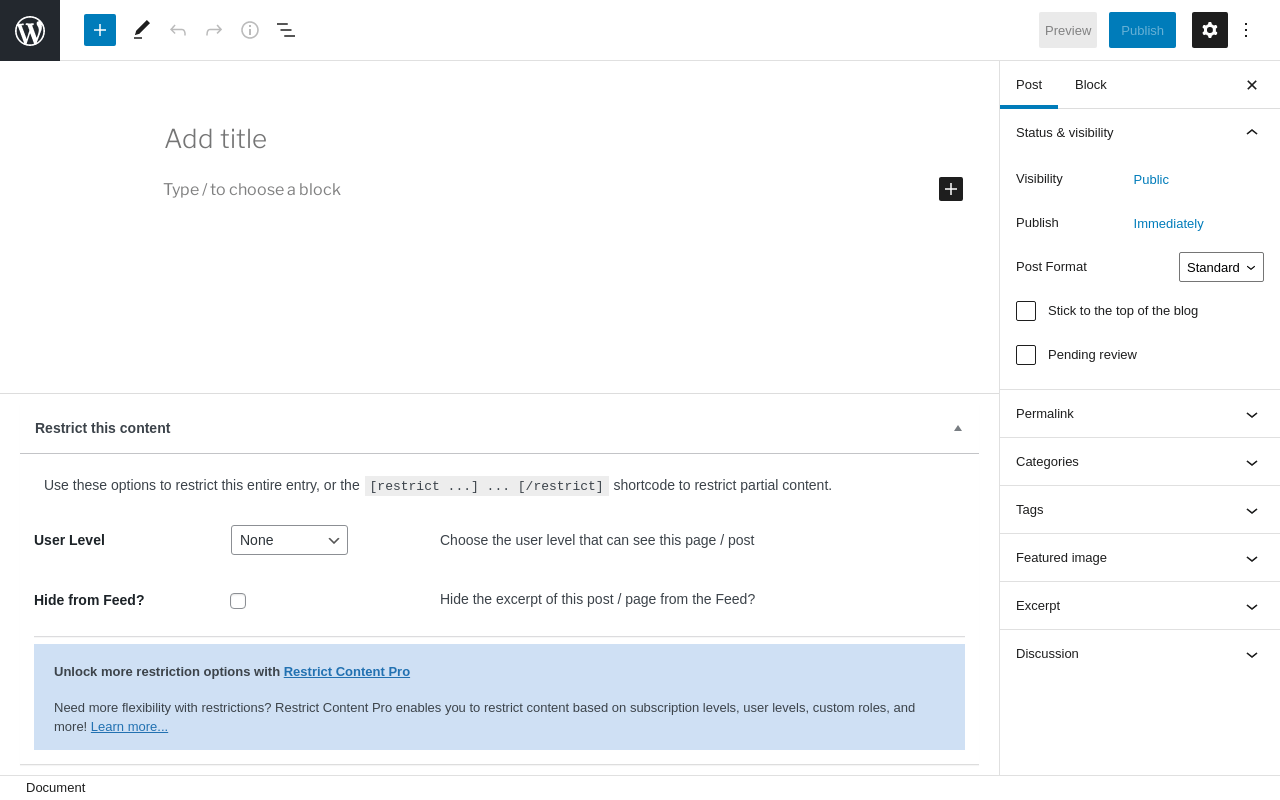Collapse the Restrict this content panel
This screenshot has width=1280, height=800.
pos(958,428)
